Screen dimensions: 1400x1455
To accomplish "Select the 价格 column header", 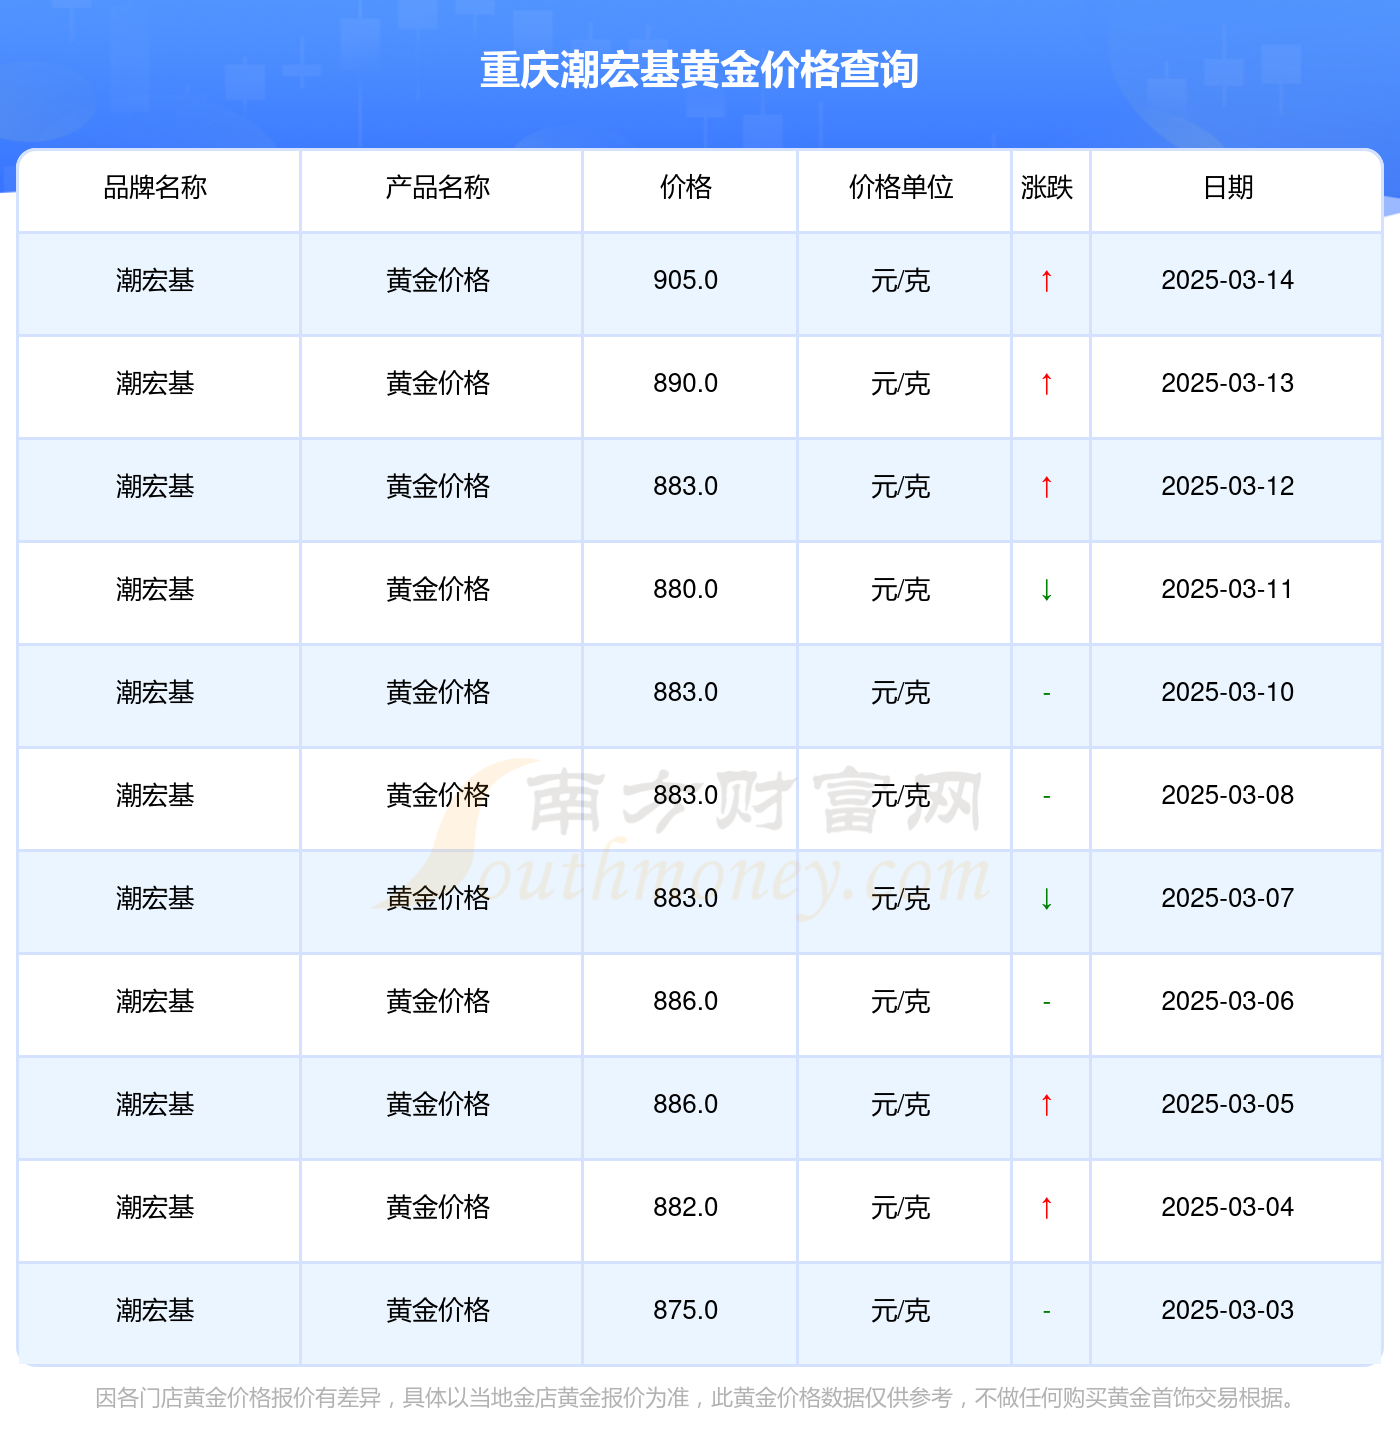I will point(686,187).
